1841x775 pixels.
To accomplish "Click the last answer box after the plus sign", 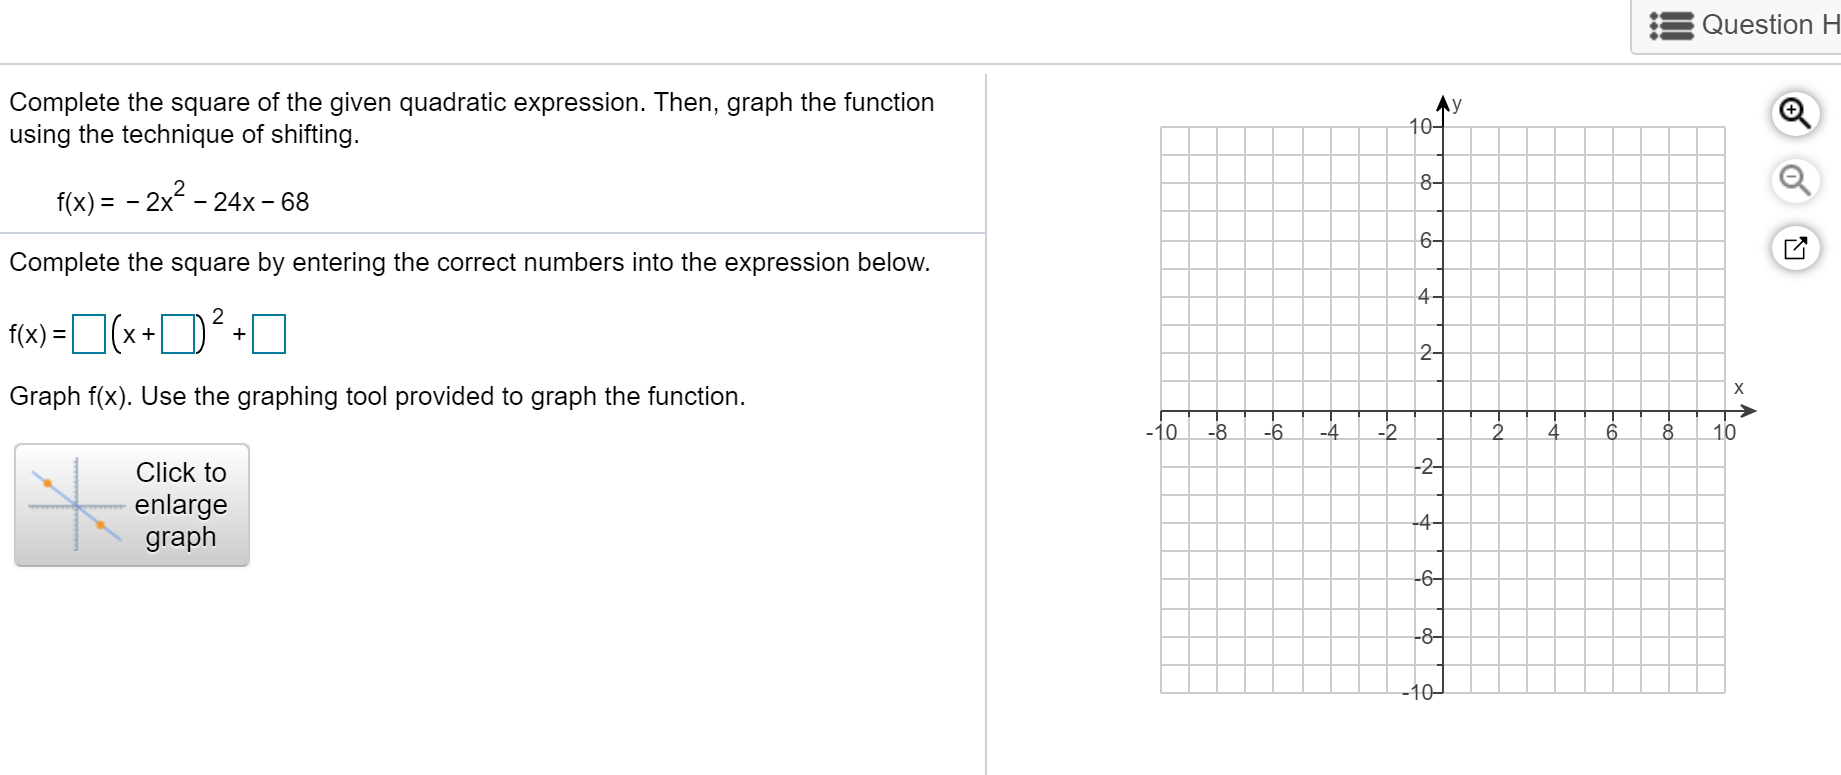I will [x=268, y=334].
